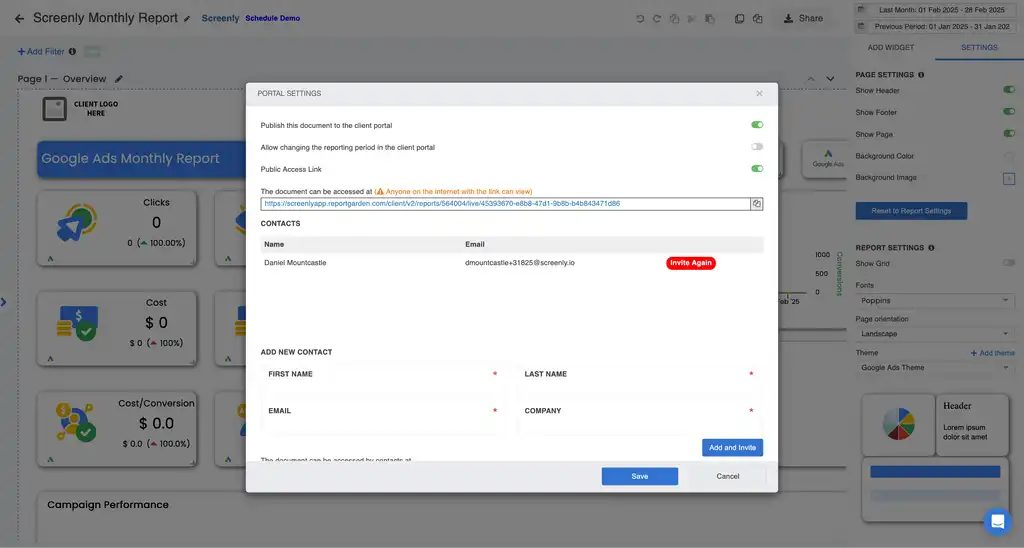Toggle Show Header switch
1024x548 pixels.
point(1009,89)
